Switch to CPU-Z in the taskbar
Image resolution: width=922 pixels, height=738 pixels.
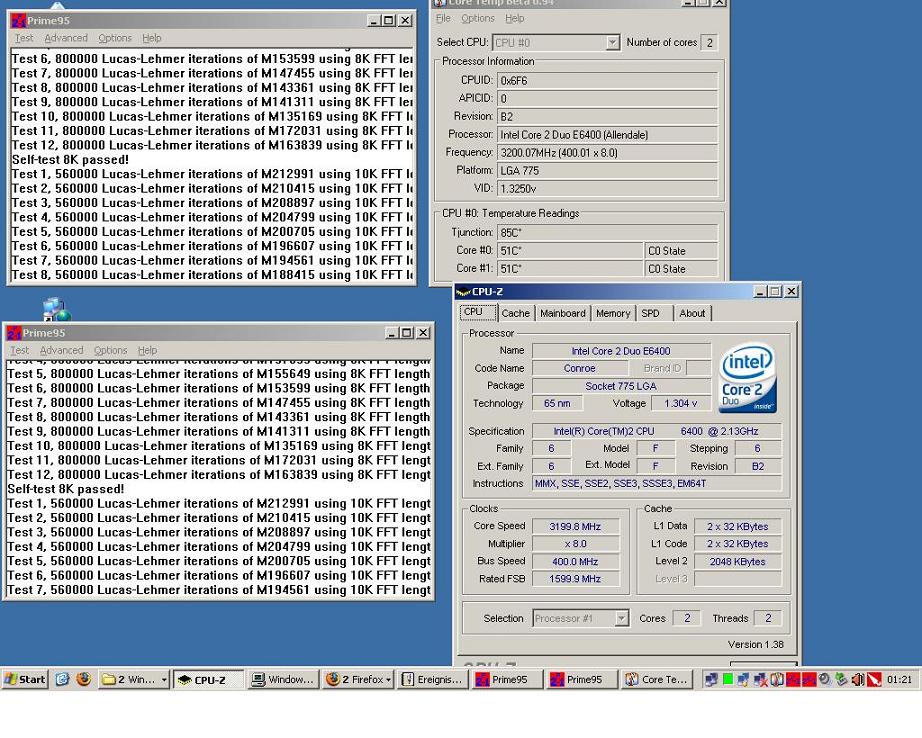click(x=209, y=680)
